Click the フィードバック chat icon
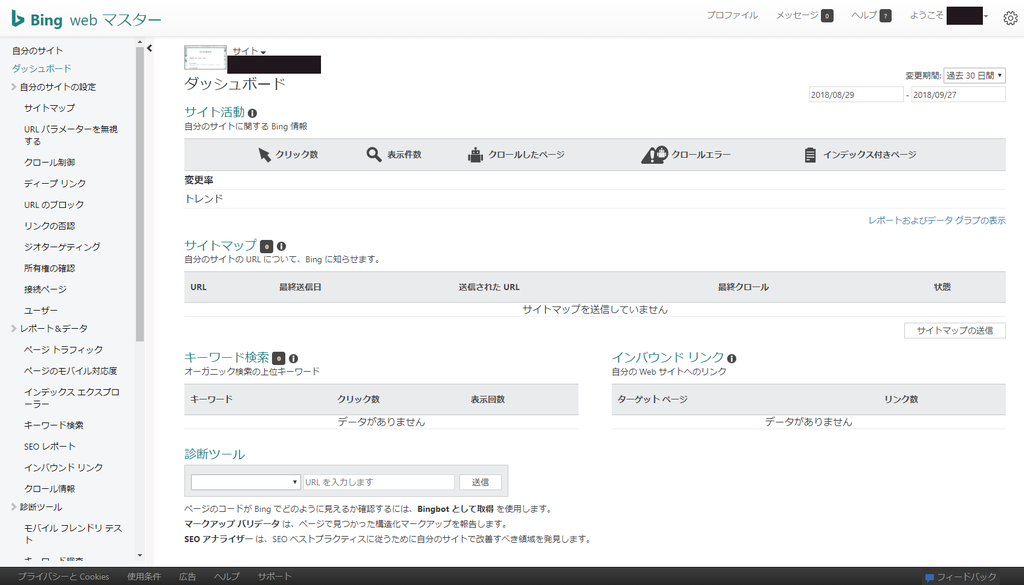Viewport: 1024px width, 585px height. click(x=929, y=578)
